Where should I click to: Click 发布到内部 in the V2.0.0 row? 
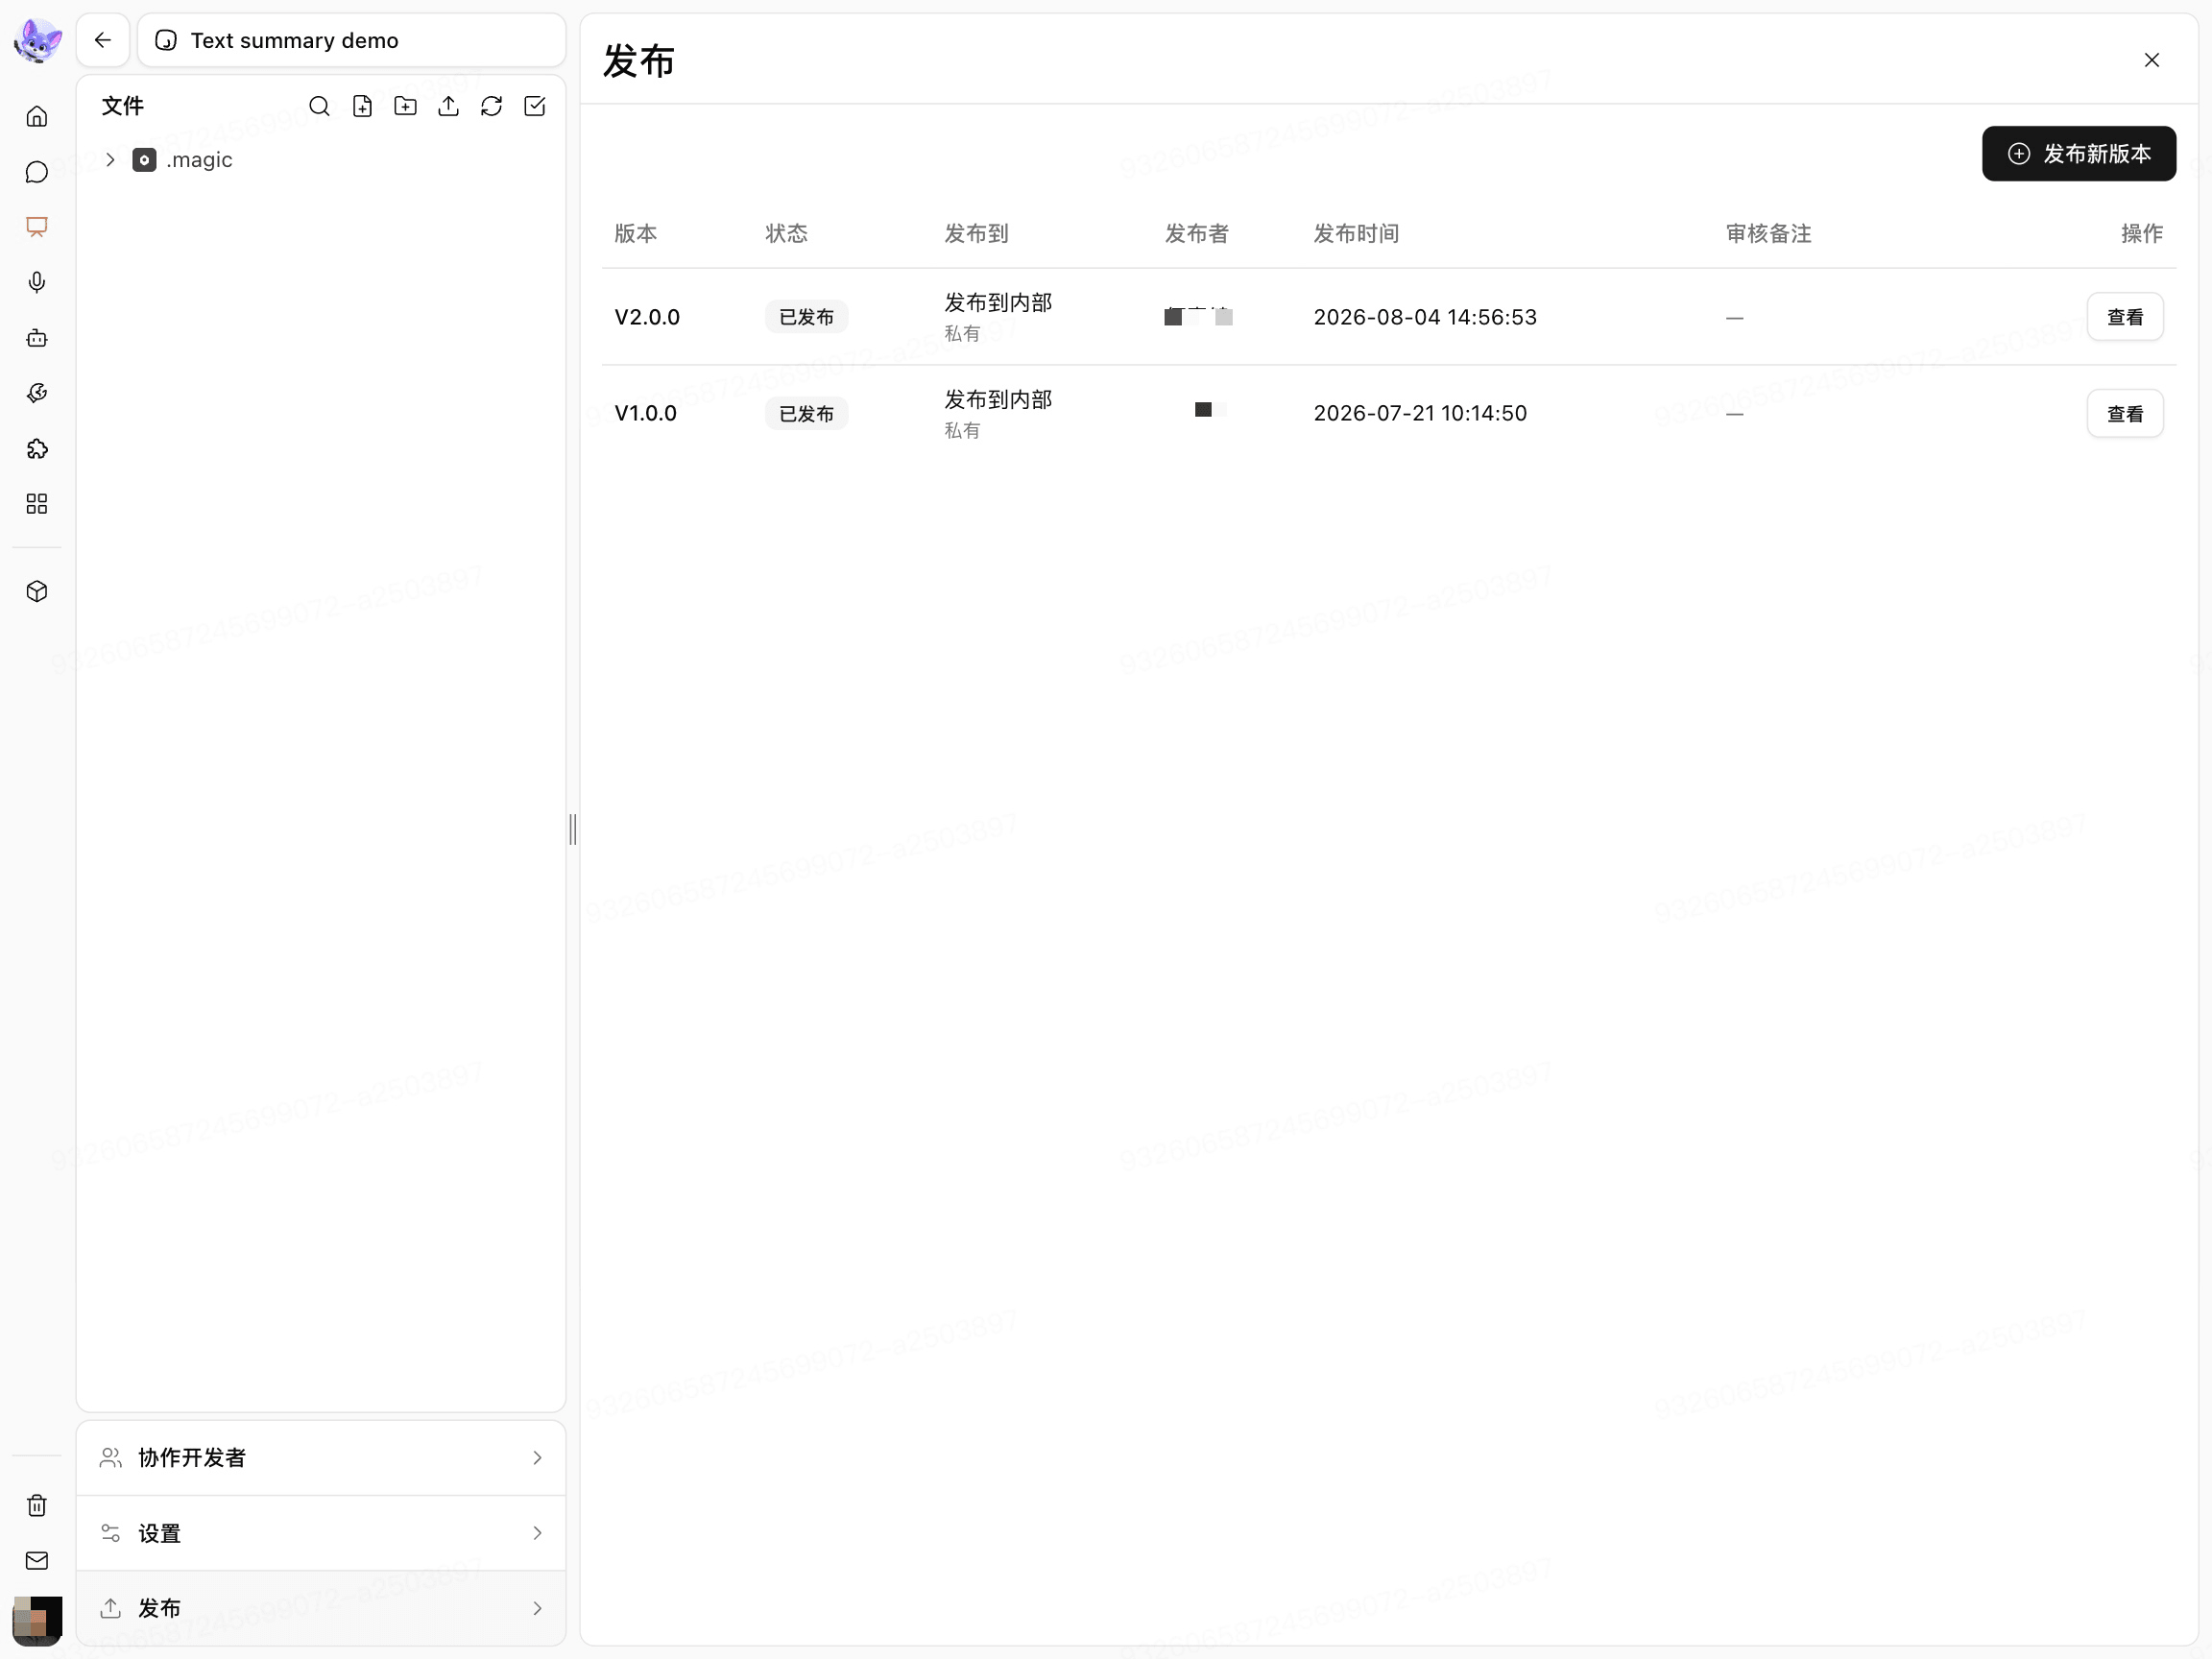pyautogui.click(x=998, y=303)
